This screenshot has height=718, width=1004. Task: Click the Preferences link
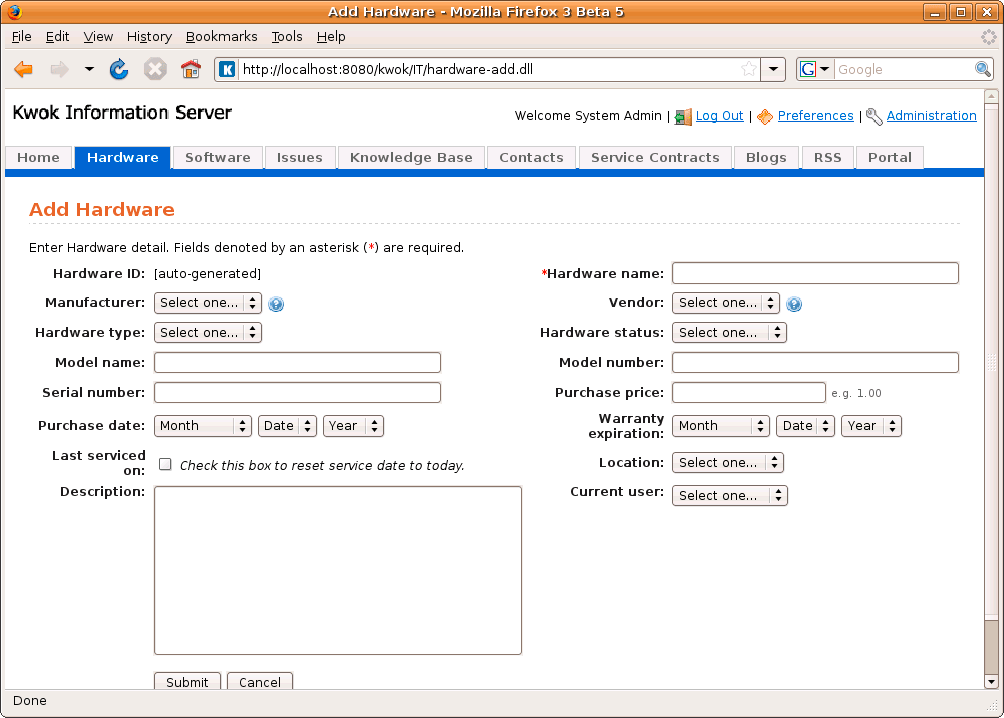815,116
